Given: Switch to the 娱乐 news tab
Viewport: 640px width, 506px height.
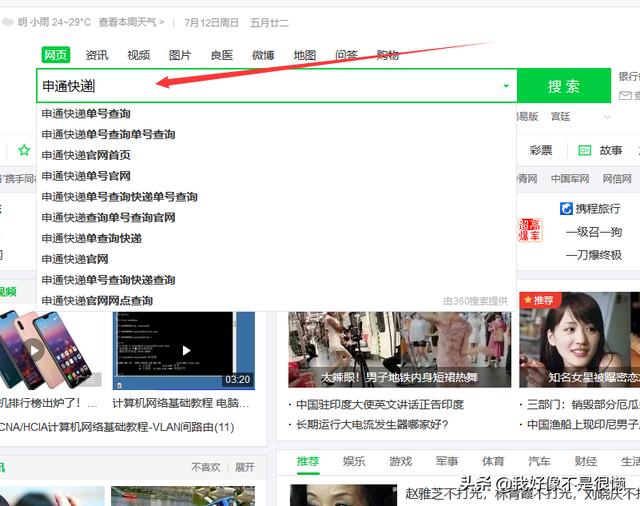Looking at the screenshot, I should pos(354,462).
